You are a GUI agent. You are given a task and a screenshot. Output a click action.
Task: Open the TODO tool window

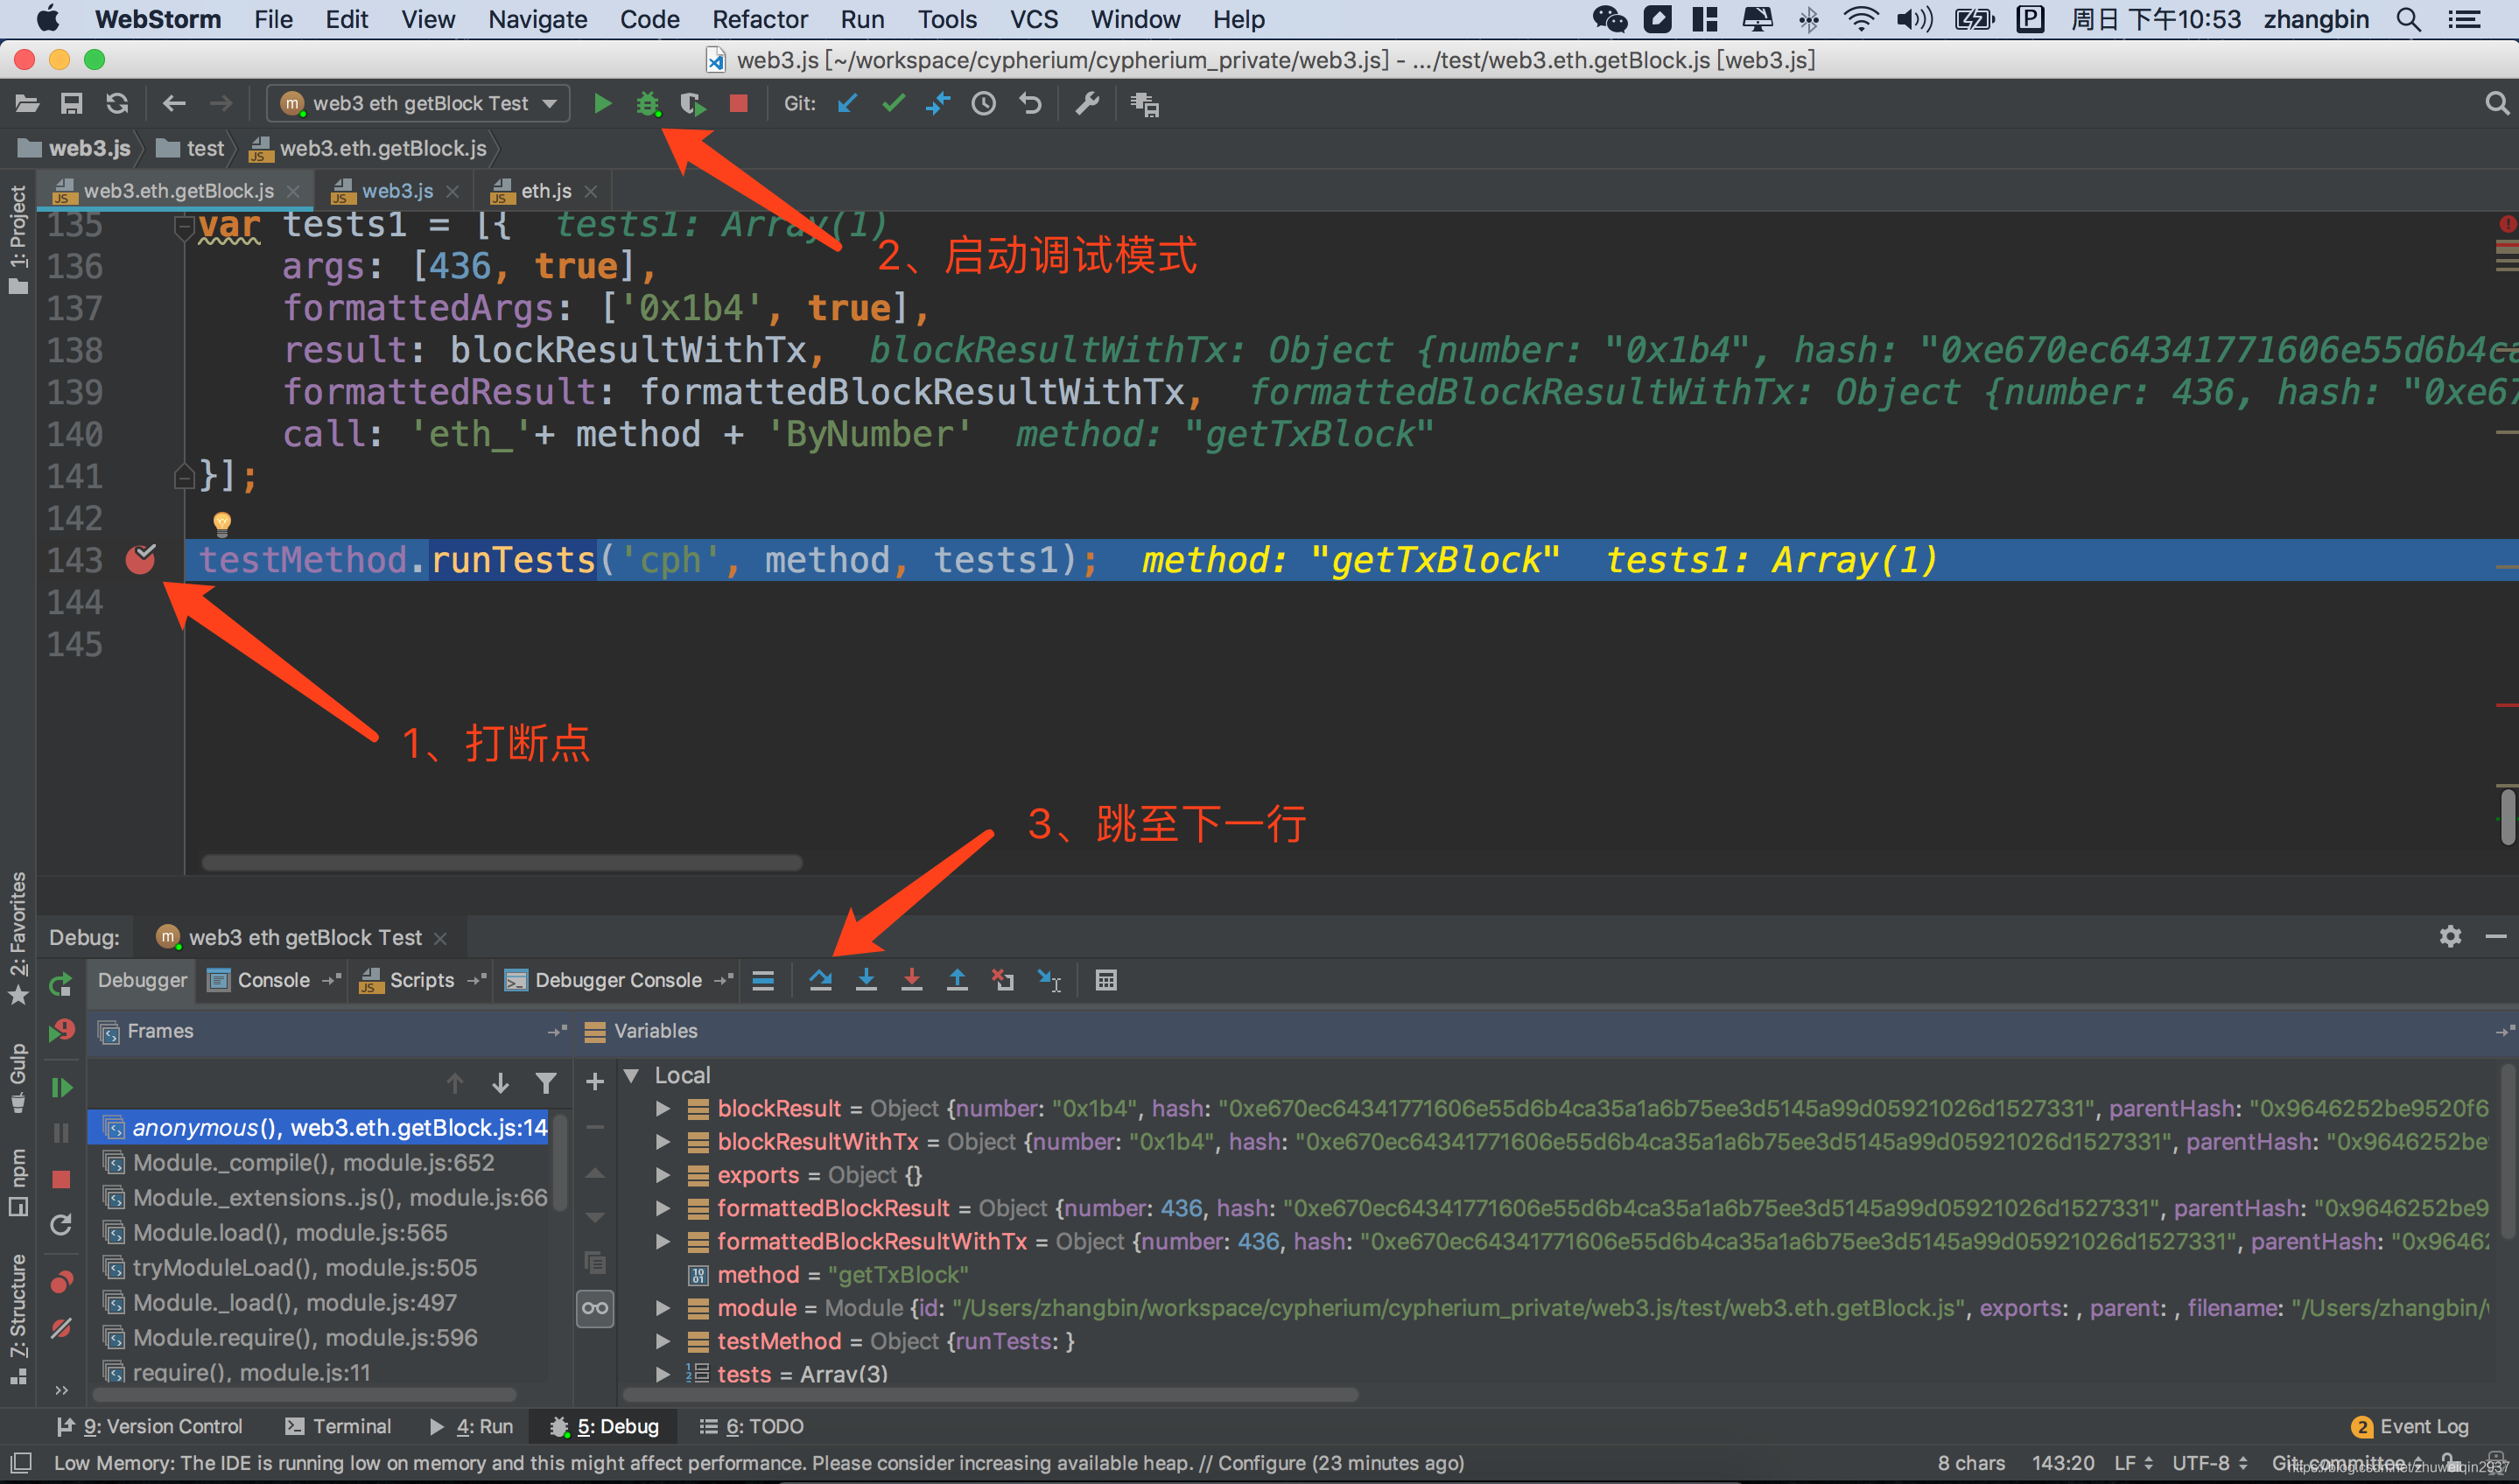point(751,1426)
